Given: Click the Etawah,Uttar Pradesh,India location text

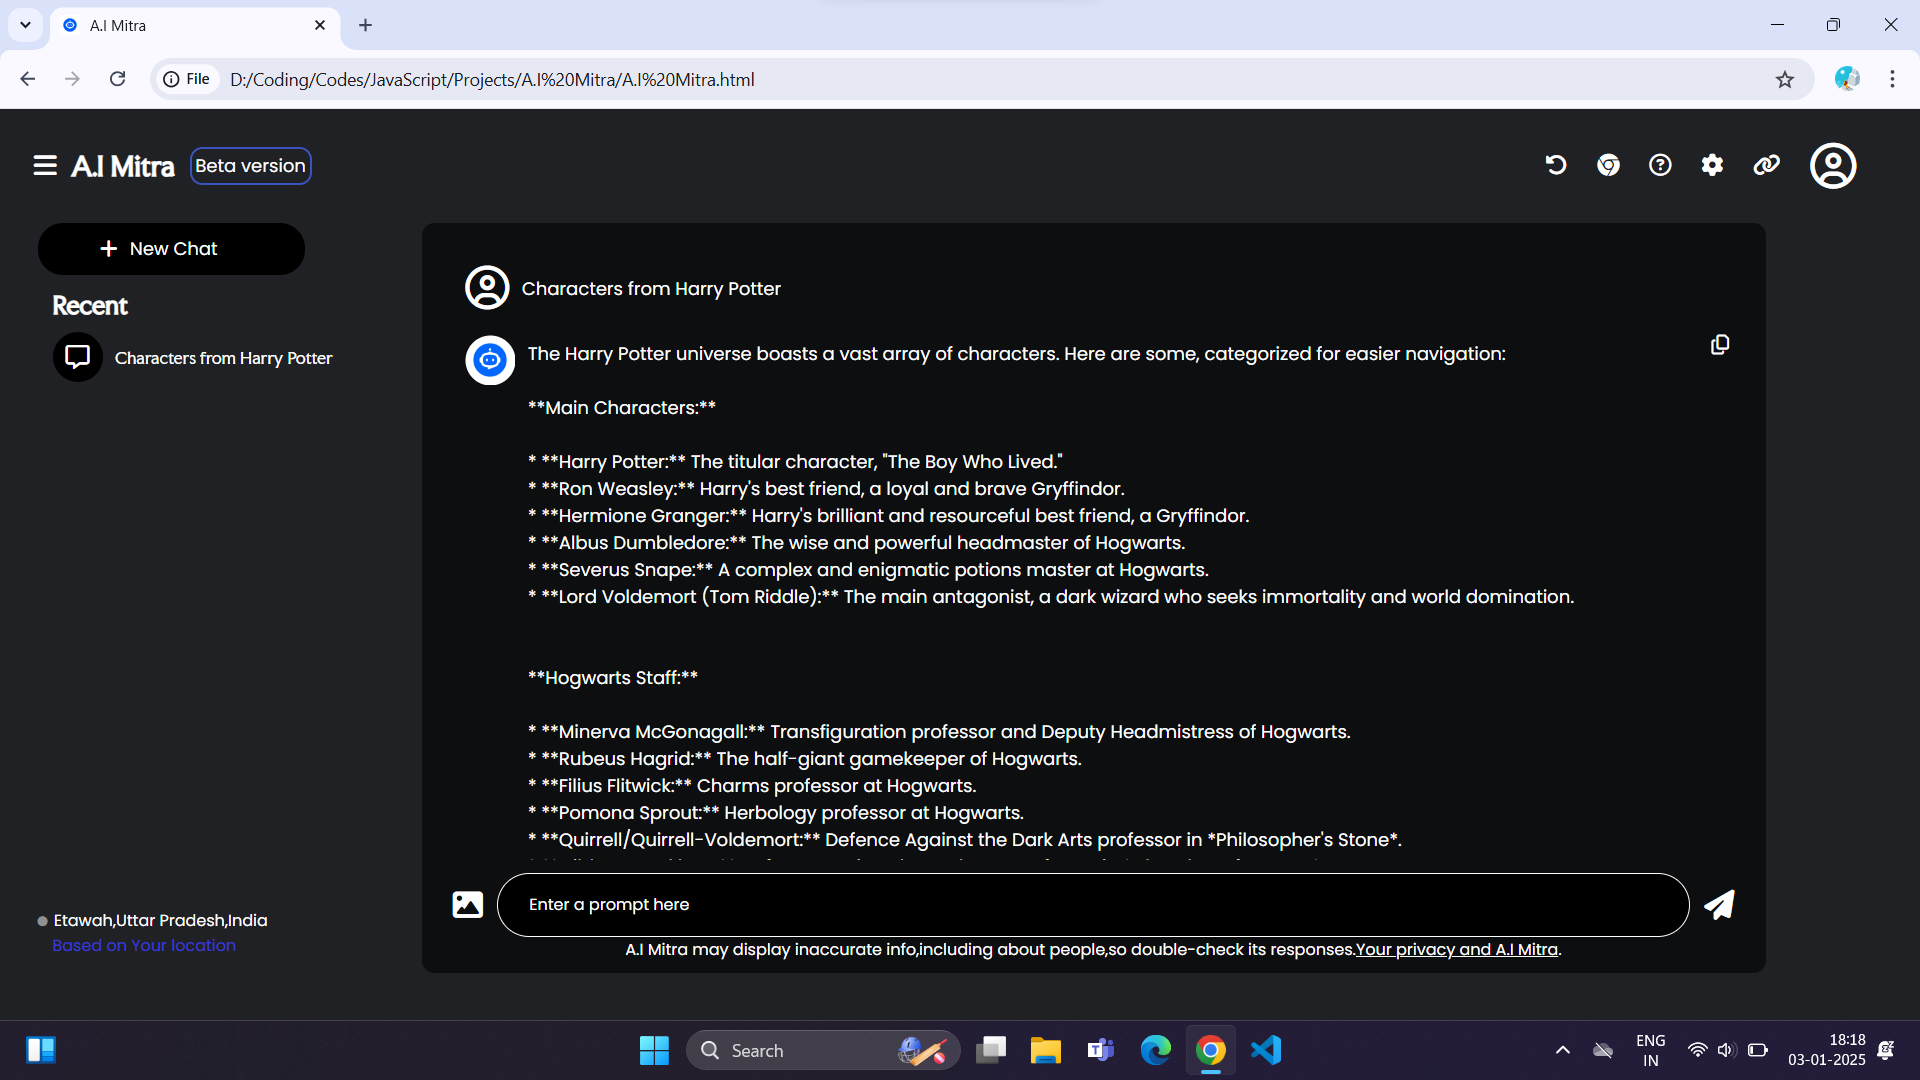Looking at the screenshot, I should [160, 921].
